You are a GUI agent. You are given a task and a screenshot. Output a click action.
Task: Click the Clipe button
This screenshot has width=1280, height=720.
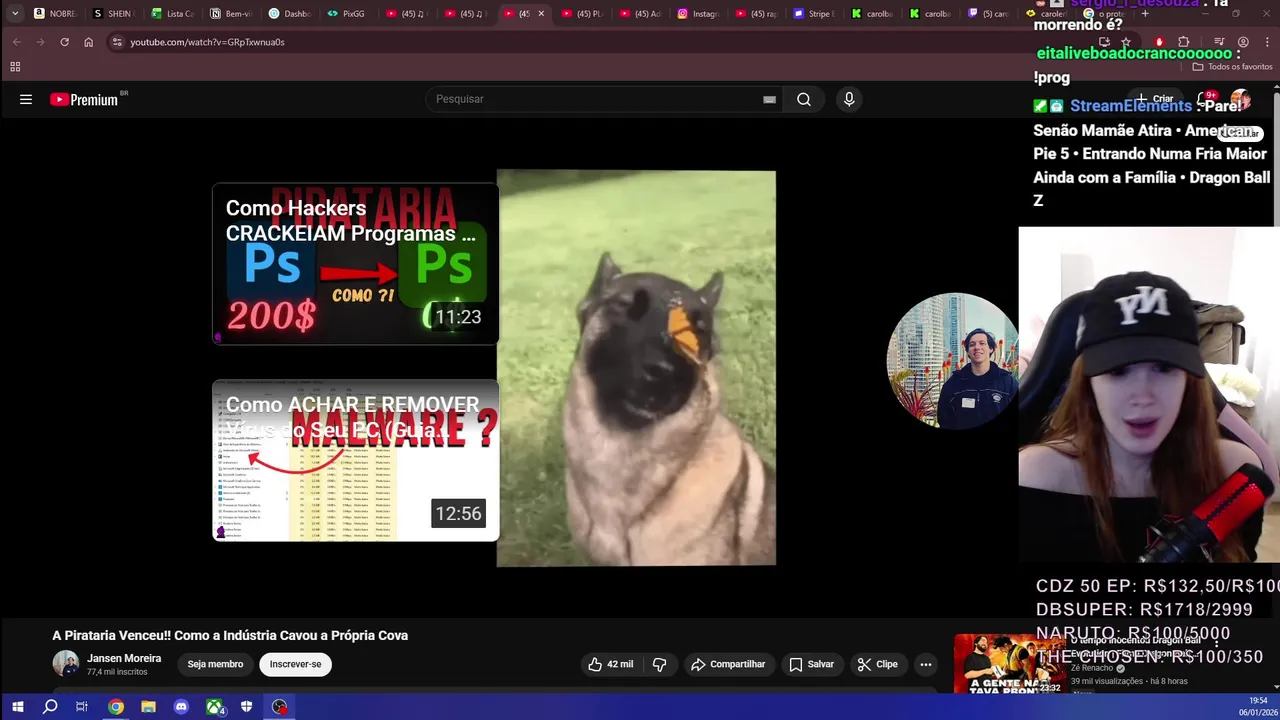point(877,664)
